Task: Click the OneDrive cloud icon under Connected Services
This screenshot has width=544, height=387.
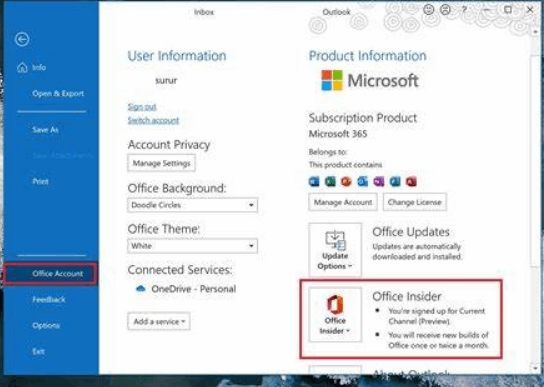Action: [141, 289]
